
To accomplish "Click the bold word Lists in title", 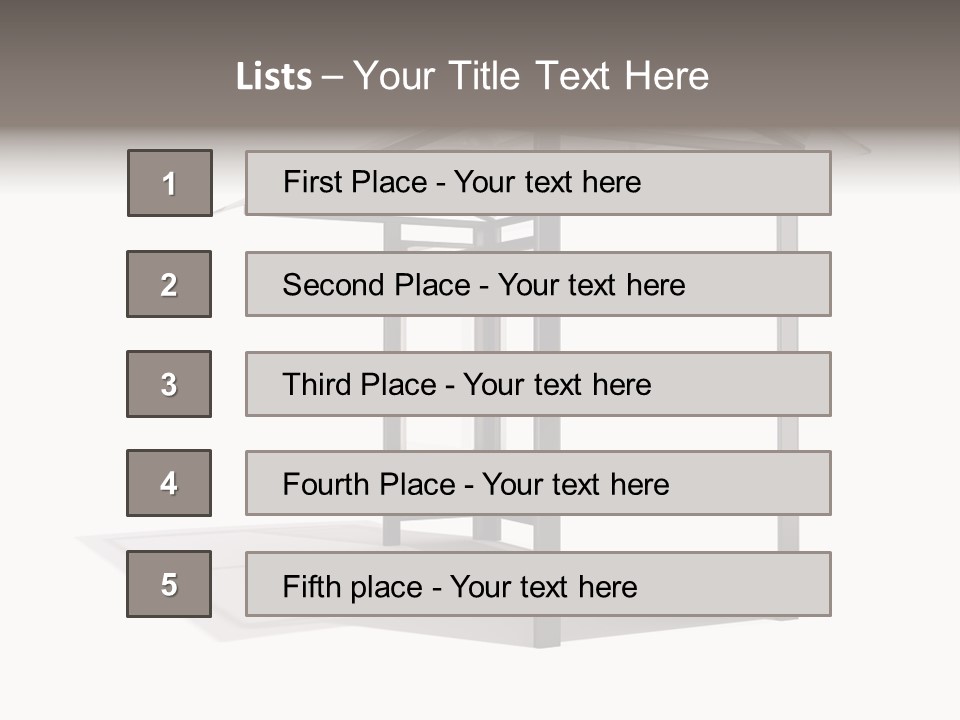I will [273, 77].
